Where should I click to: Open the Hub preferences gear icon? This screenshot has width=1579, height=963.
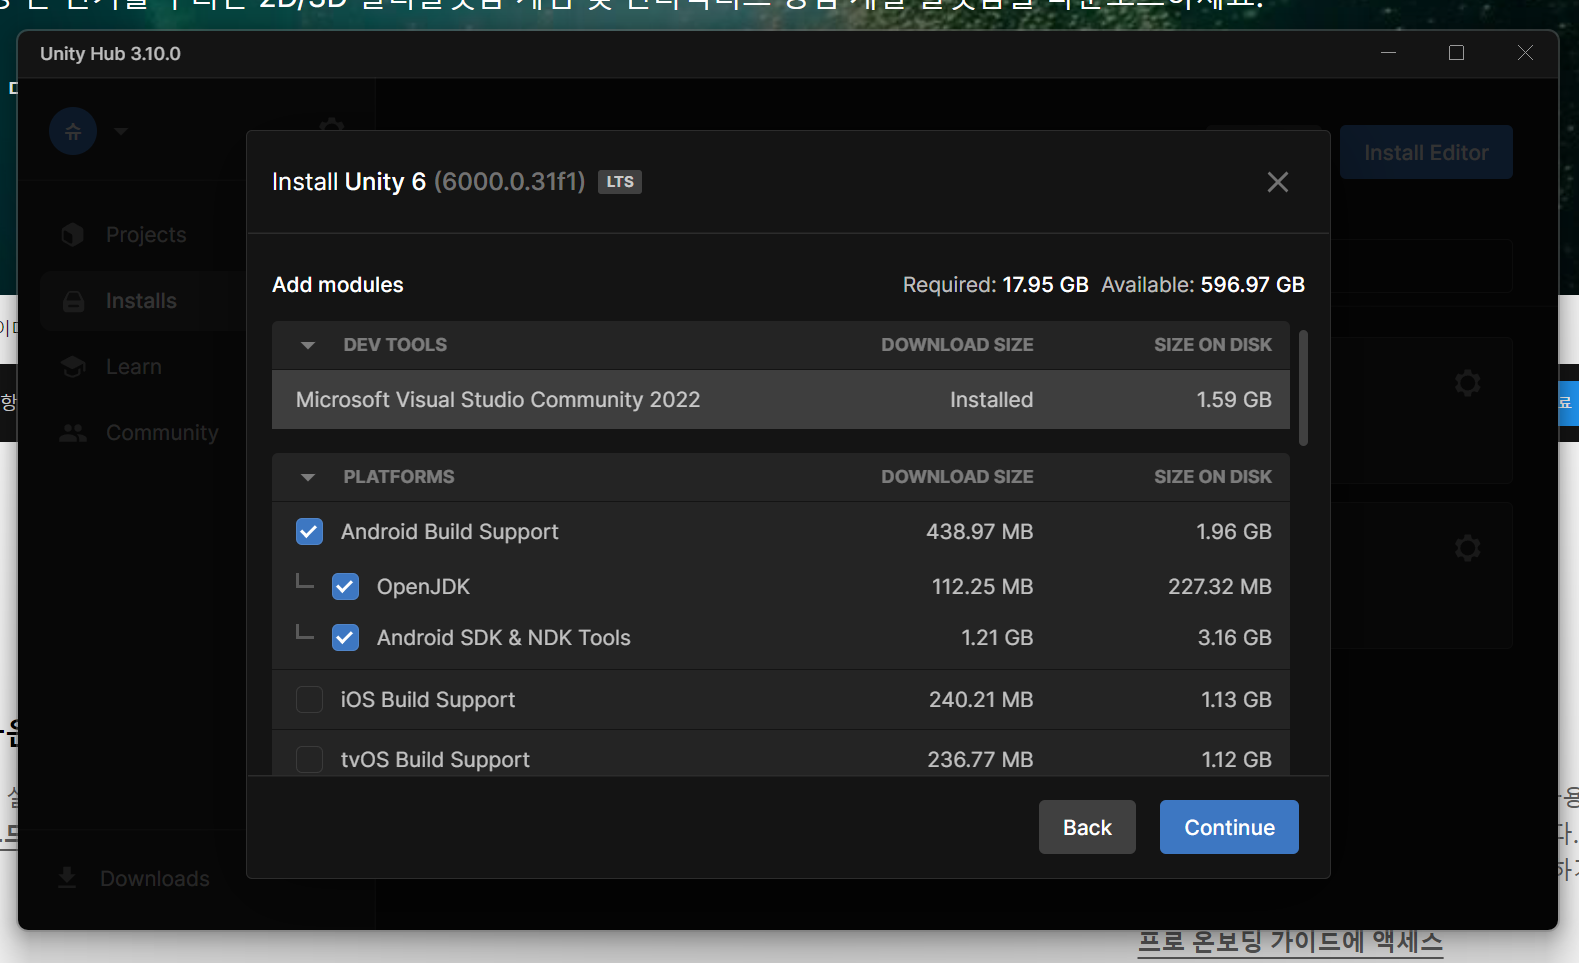coord(332,128)
